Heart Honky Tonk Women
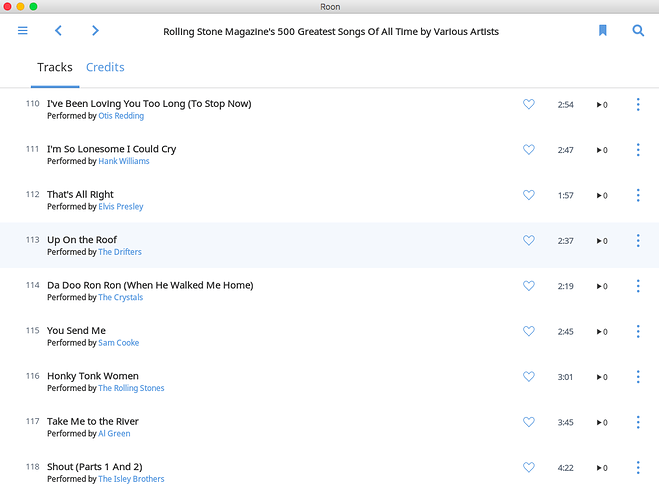659x500 pixels. 529,376
